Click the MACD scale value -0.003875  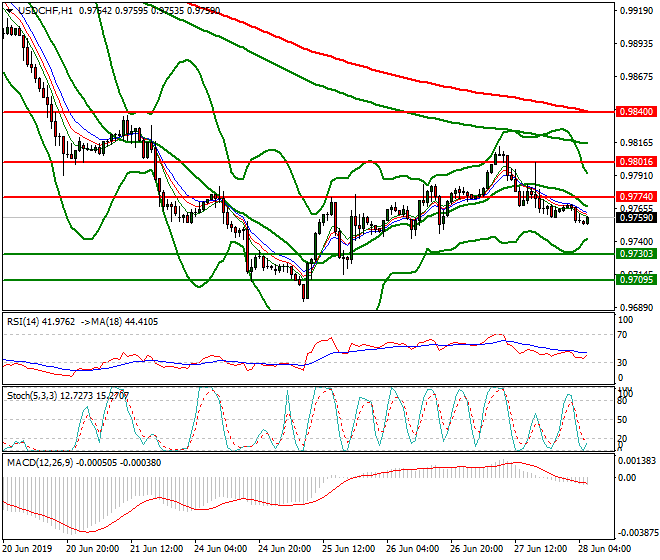click(636, 533)
